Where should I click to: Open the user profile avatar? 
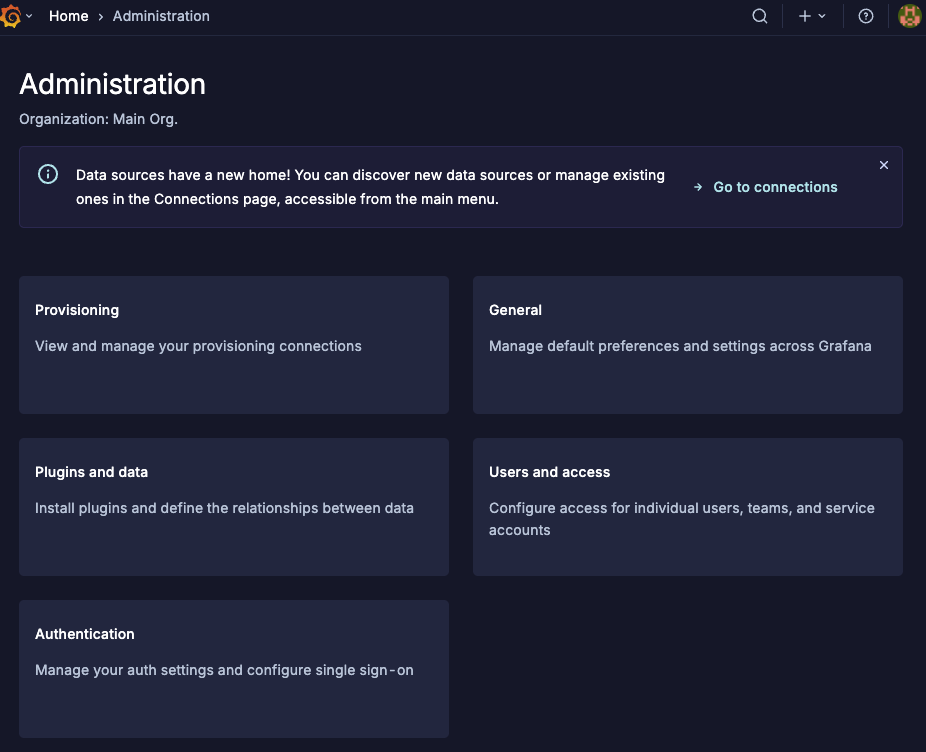[909, 16]
